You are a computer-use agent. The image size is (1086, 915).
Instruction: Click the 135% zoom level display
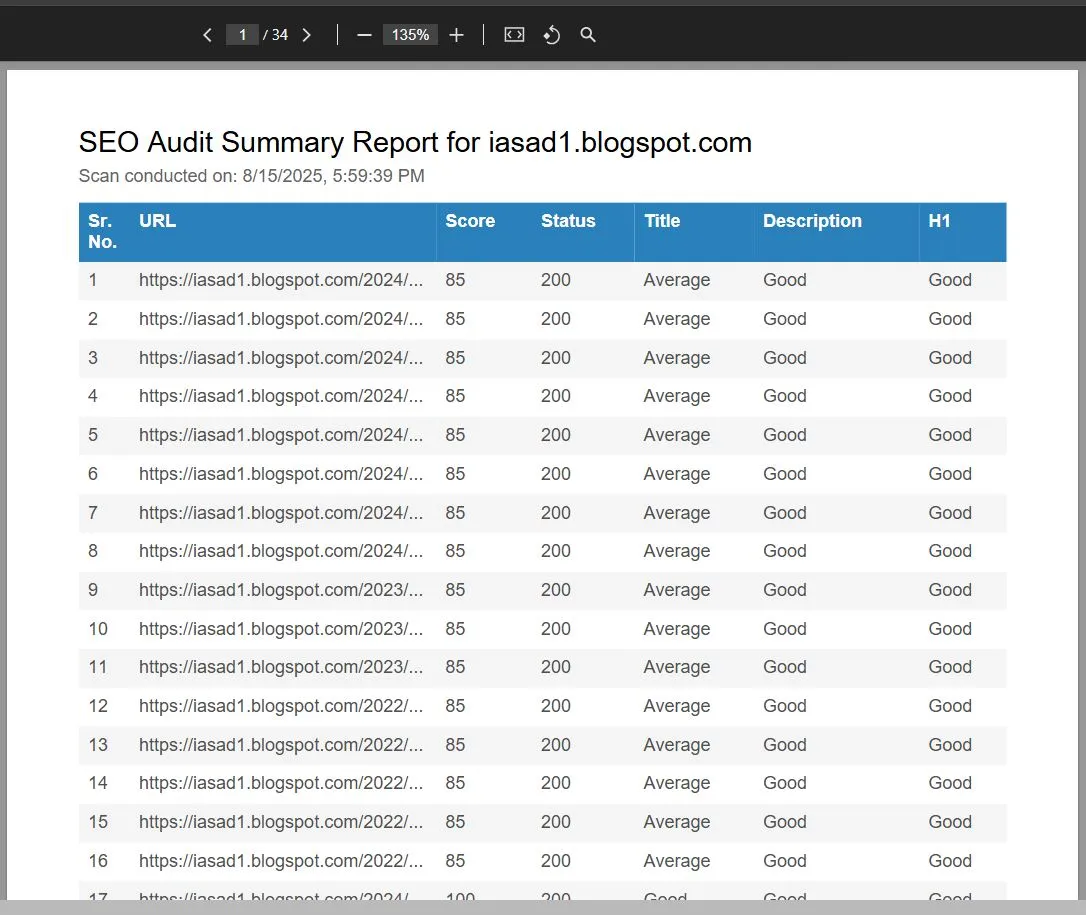(x=410, y=34)
